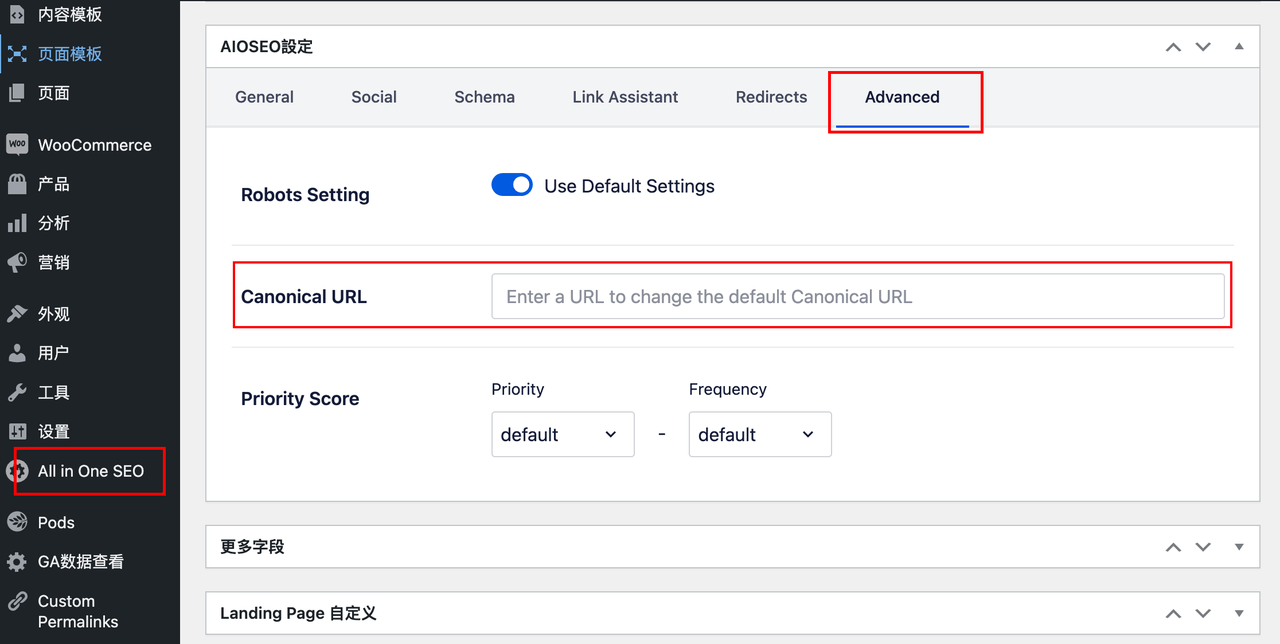This screenshot has height=644, width=1280.
Task: Switch to the General tab
Action: tap(264, 97)
